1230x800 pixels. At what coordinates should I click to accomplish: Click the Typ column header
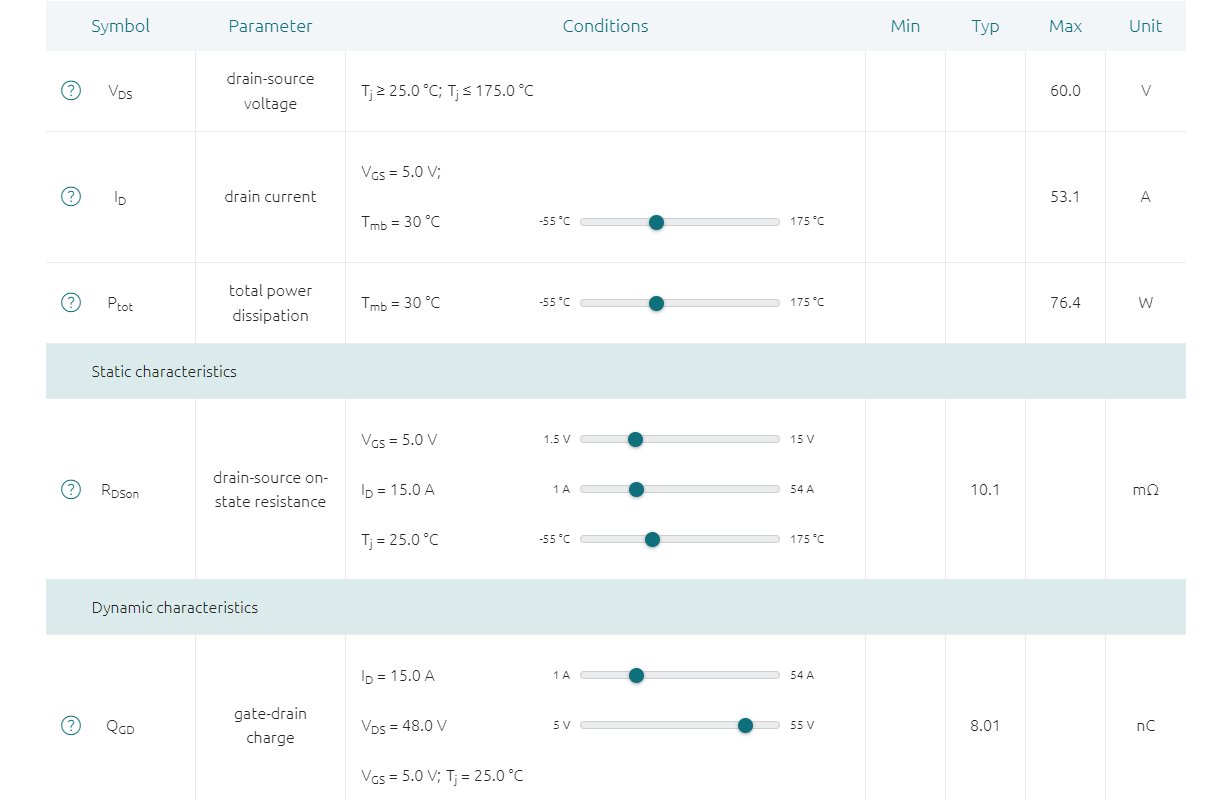pyautogui.click(x=985, y=26)
